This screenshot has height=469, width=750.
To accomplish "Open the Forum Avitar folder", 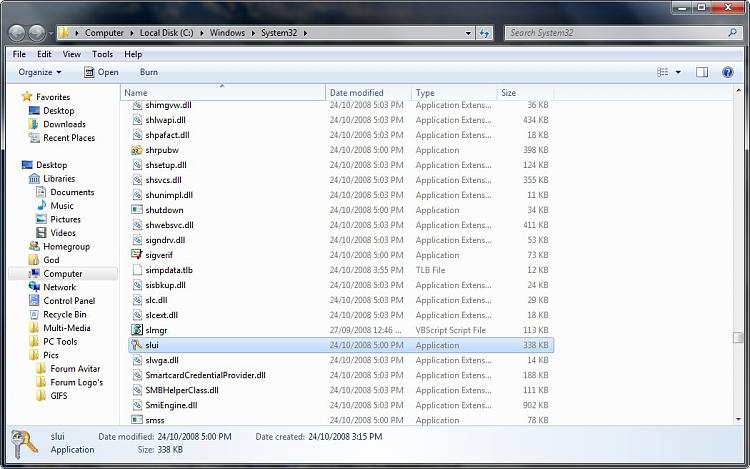I will 75,369.
